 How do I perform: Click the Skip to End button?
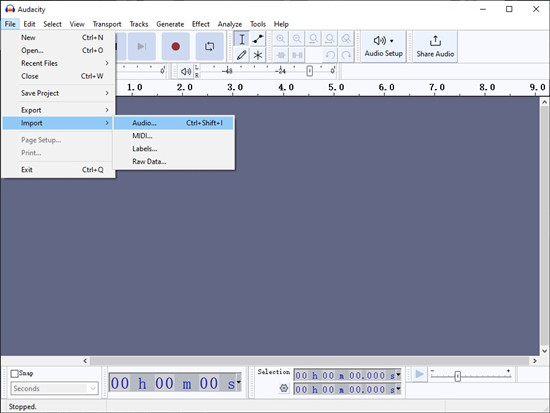coord(142,46)
